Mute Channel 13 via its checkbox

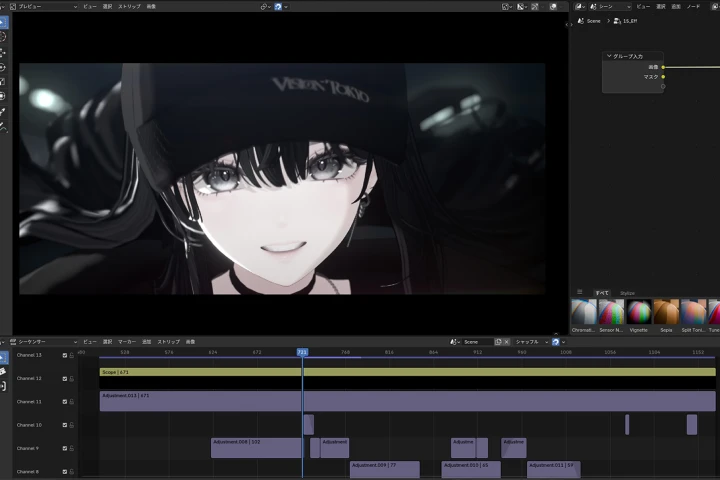65,355
